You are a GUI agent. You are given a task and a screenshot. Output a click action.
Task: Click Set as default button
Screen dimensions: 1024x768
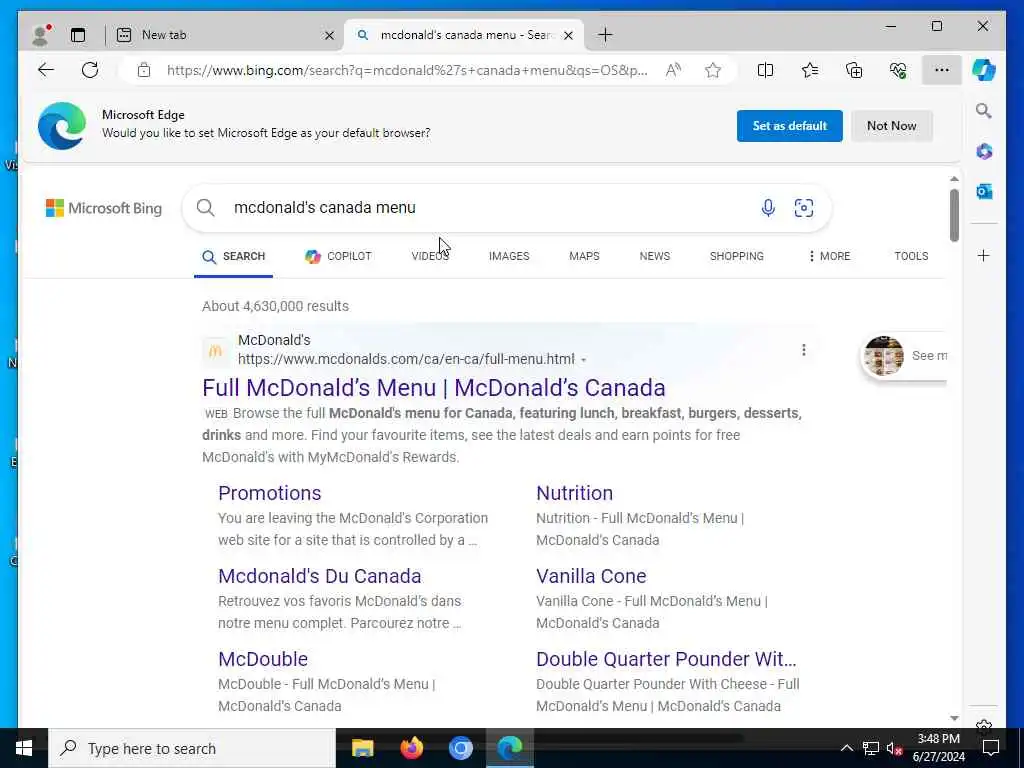(789, 126)
